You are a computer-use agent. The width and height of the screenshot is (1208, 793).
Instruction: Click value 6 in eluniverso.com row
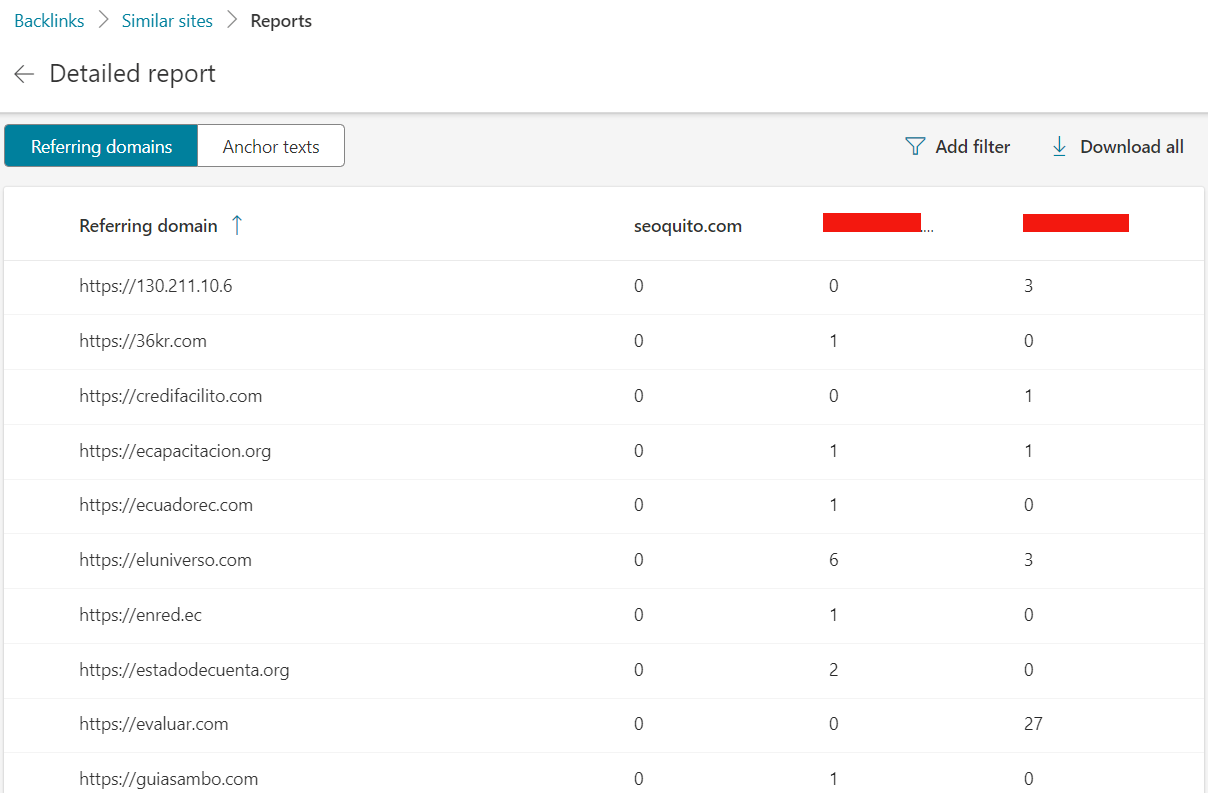coord(834,560)
